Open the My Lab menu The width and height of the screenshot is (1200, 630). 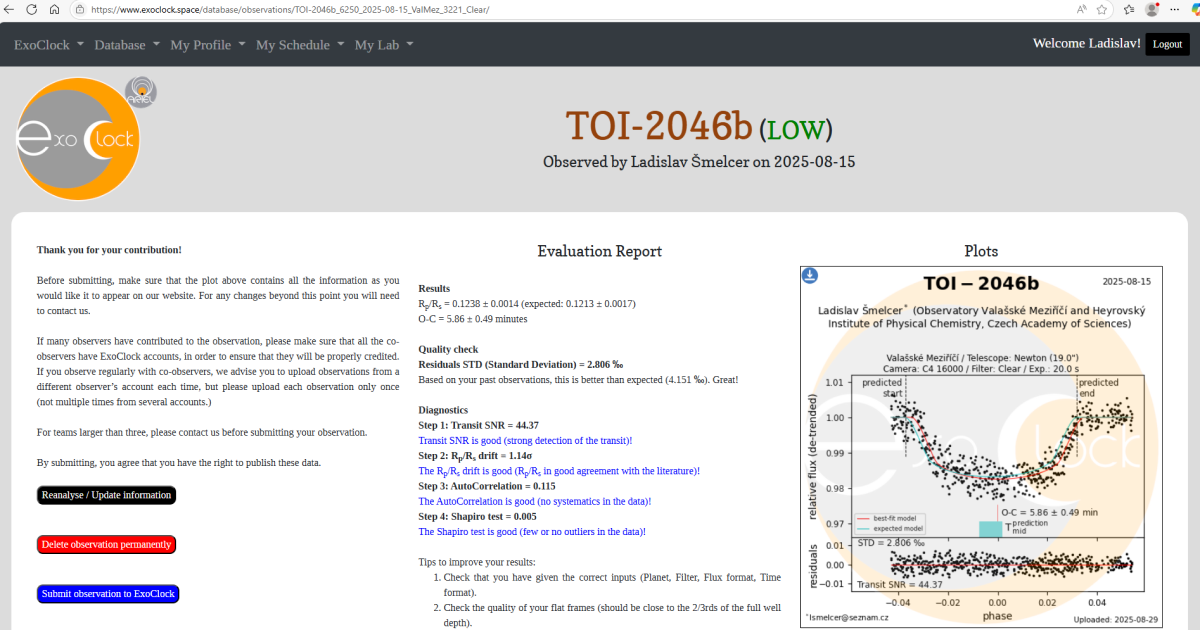pos(384,45)
